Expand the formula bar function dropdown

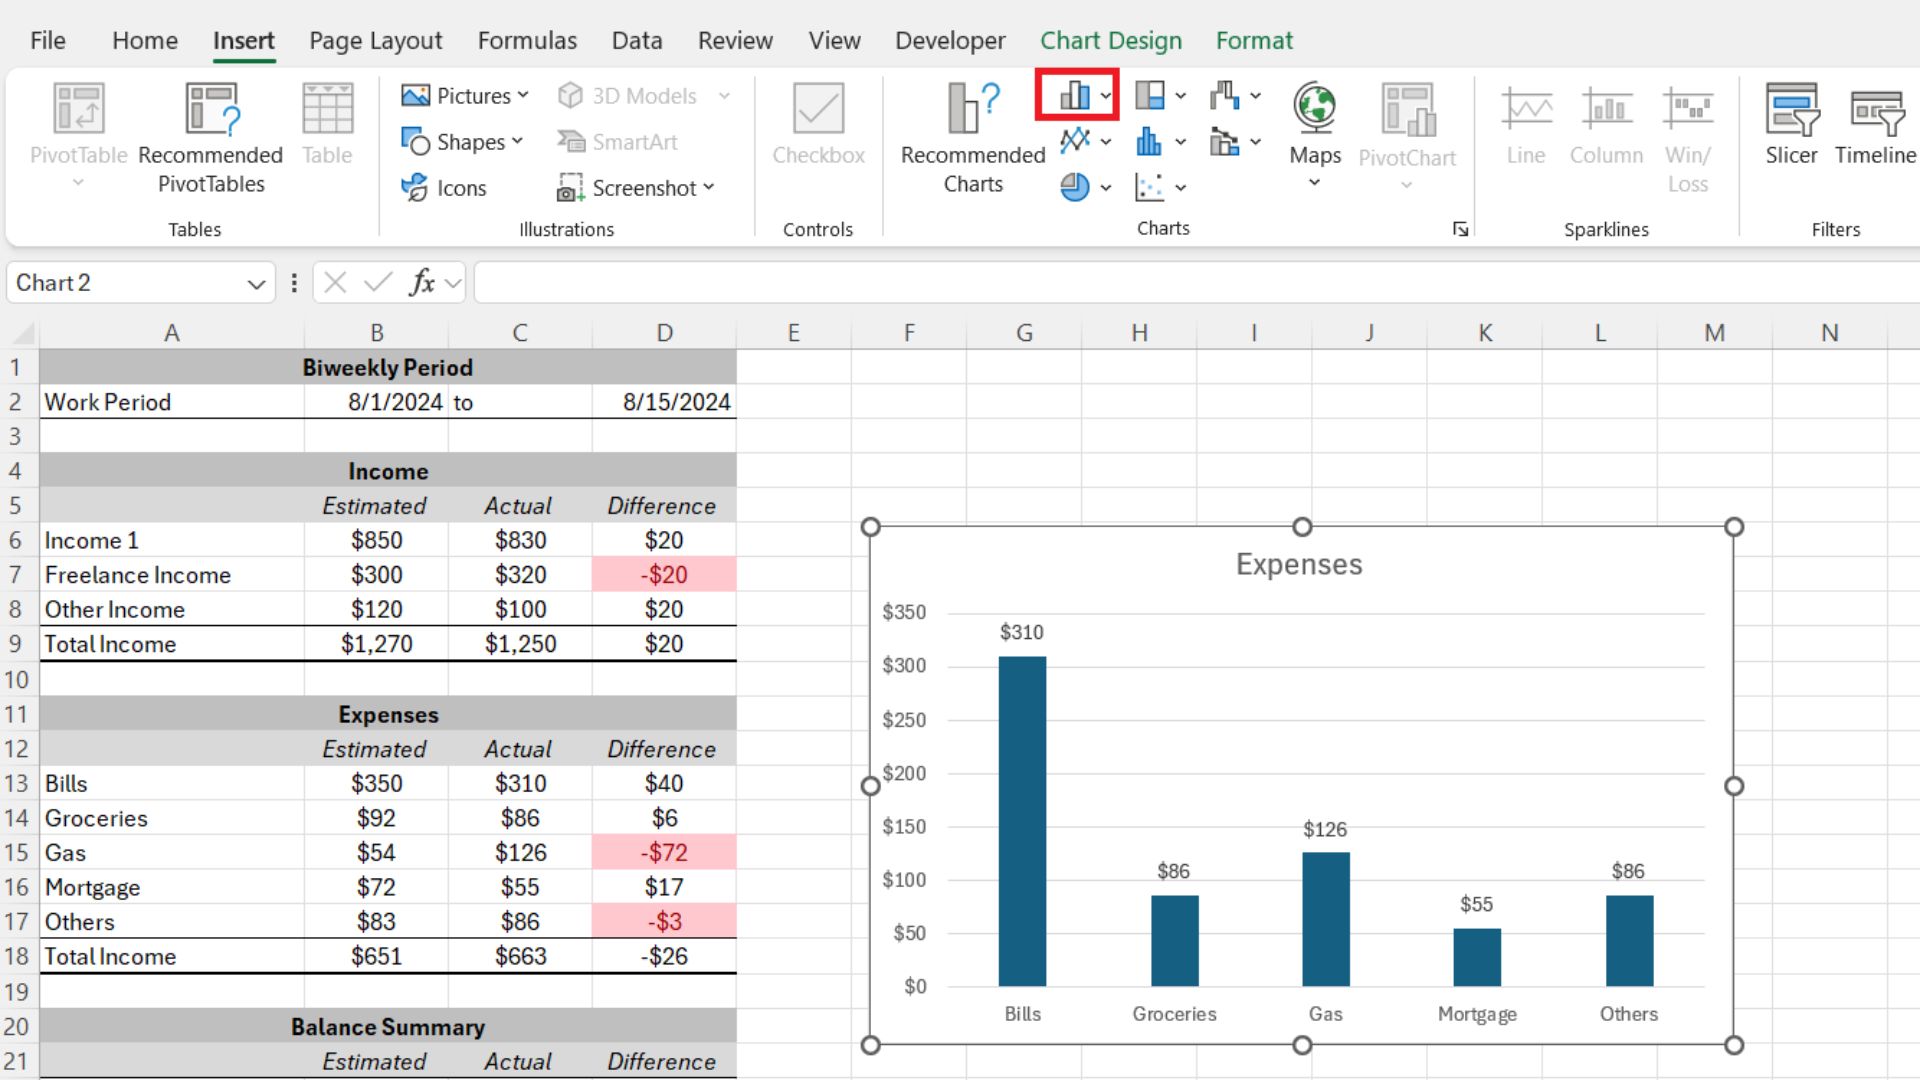(x=453, y=284)
